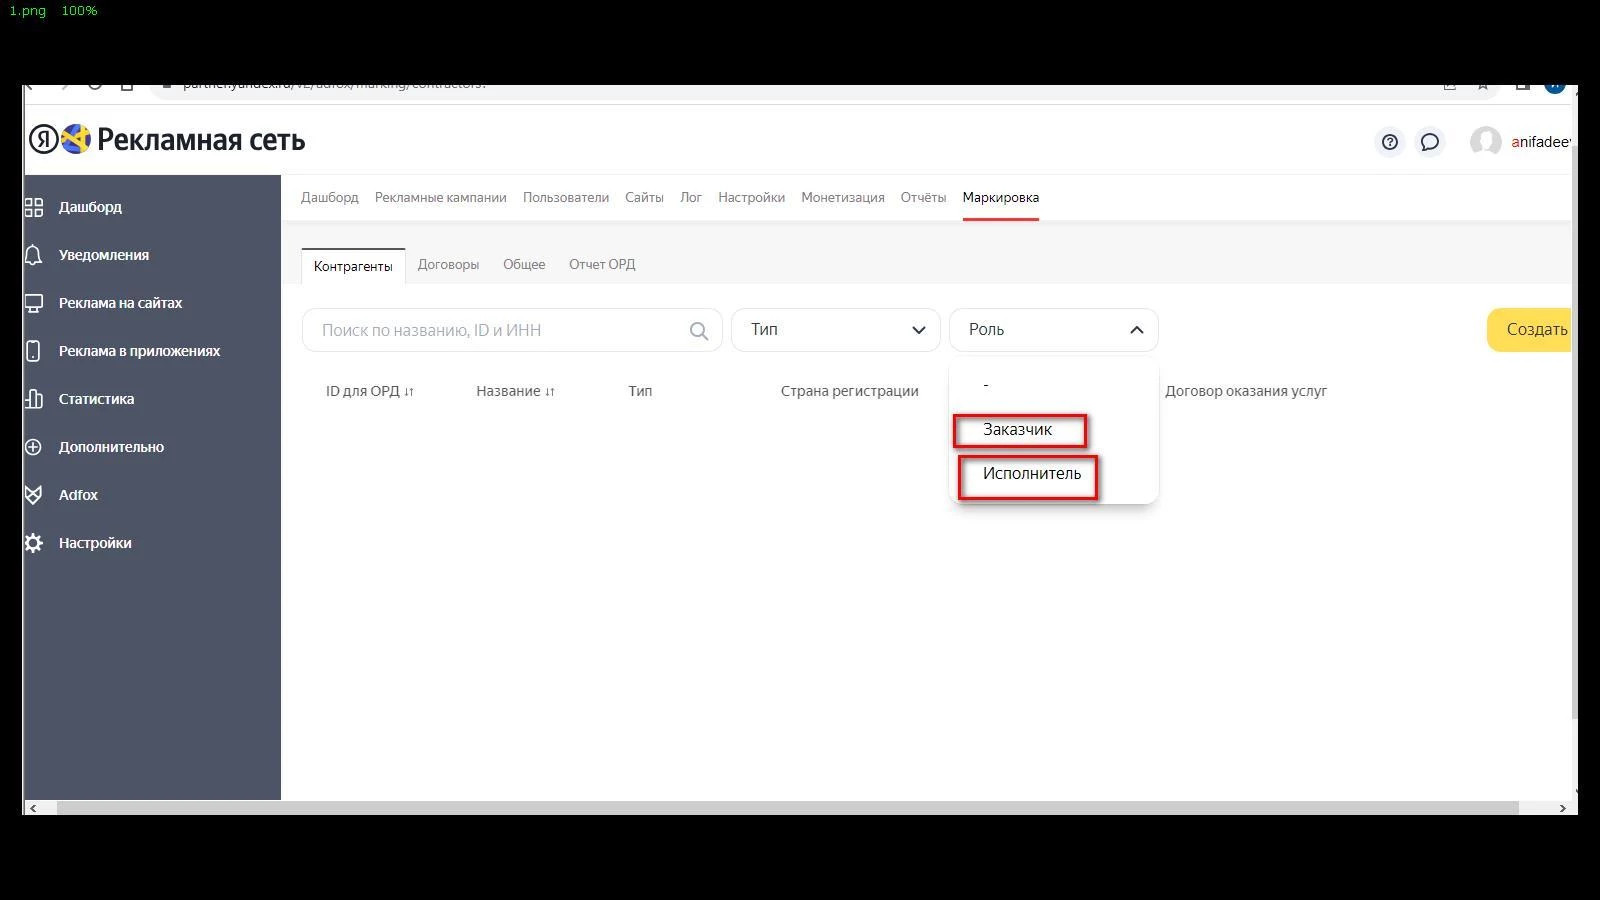Viewport: 1600px width, 900px height.
Task: Open the Статистика chart icon in the sidebar
Action: click(34, 399)
